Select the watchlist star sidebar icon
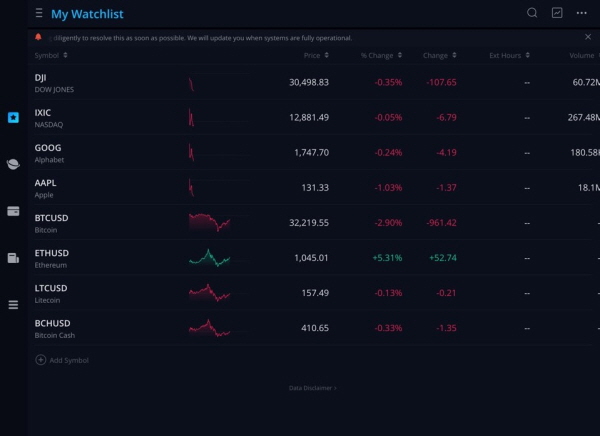This screenshot has width=600, height=436. [13, 117]
